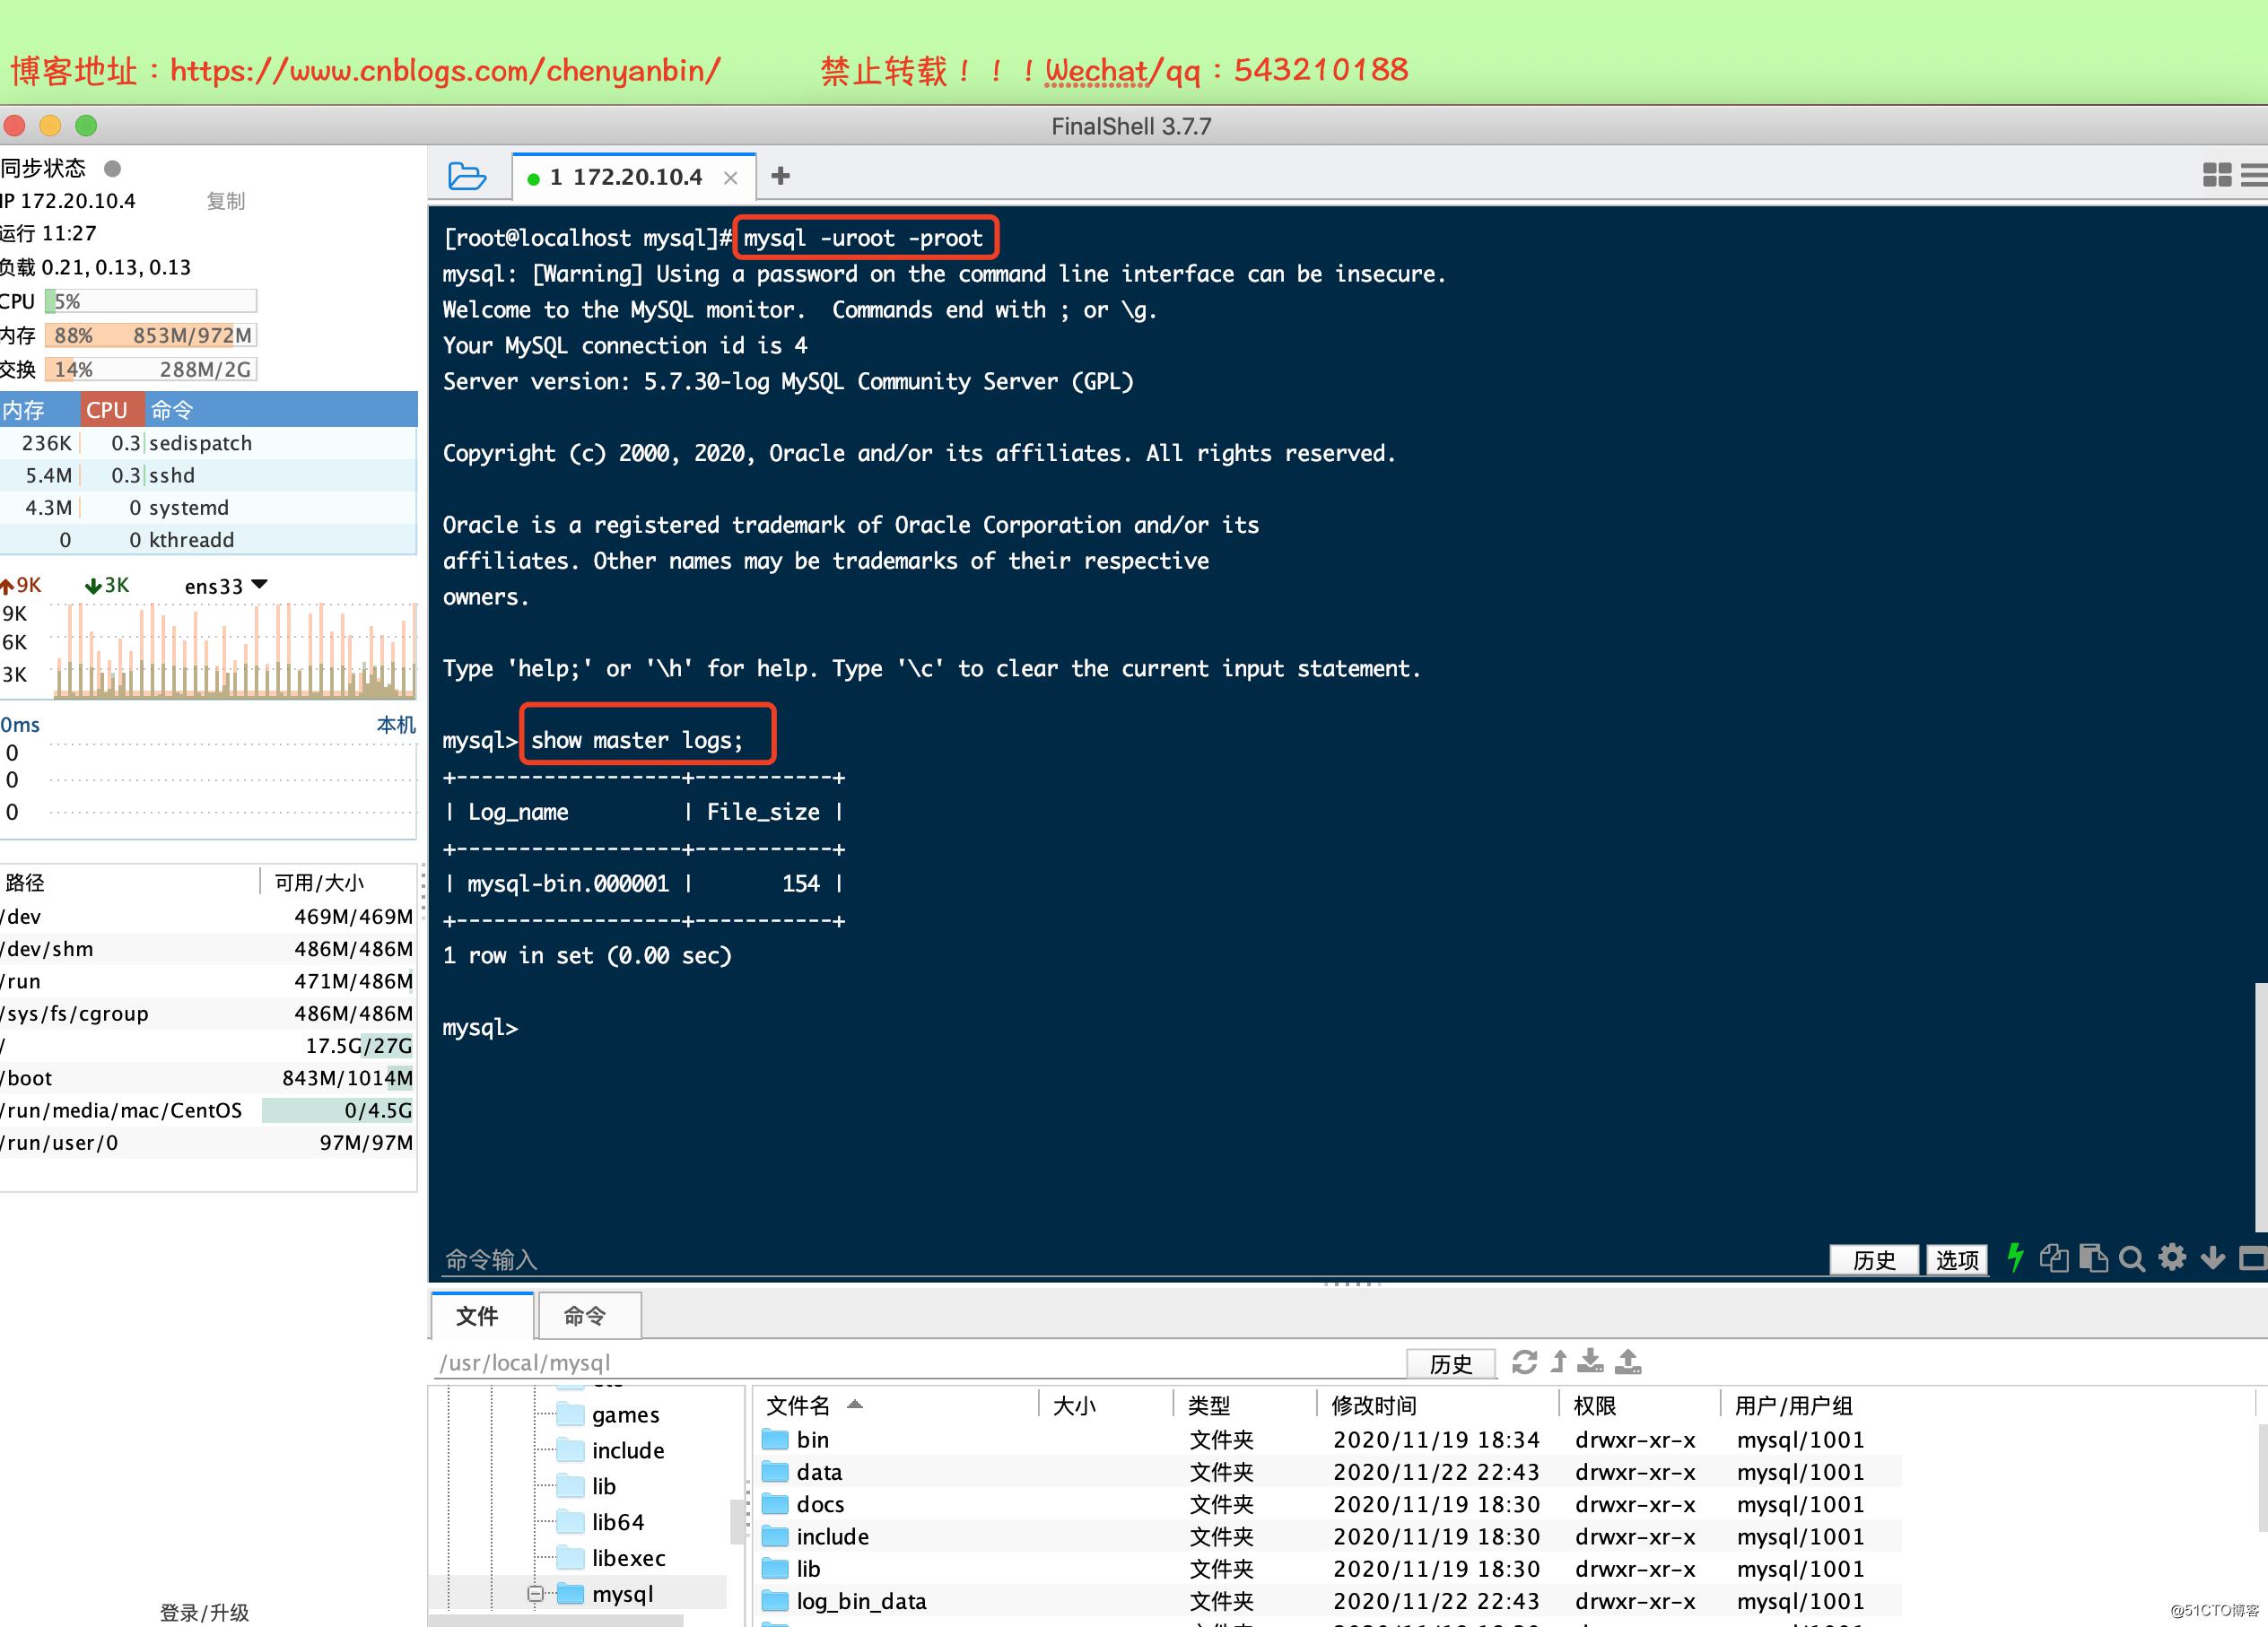2268x1627 pixels.
Task: Toggle terminal fullscreen rectangle icon
Action: point(2253,1258)
